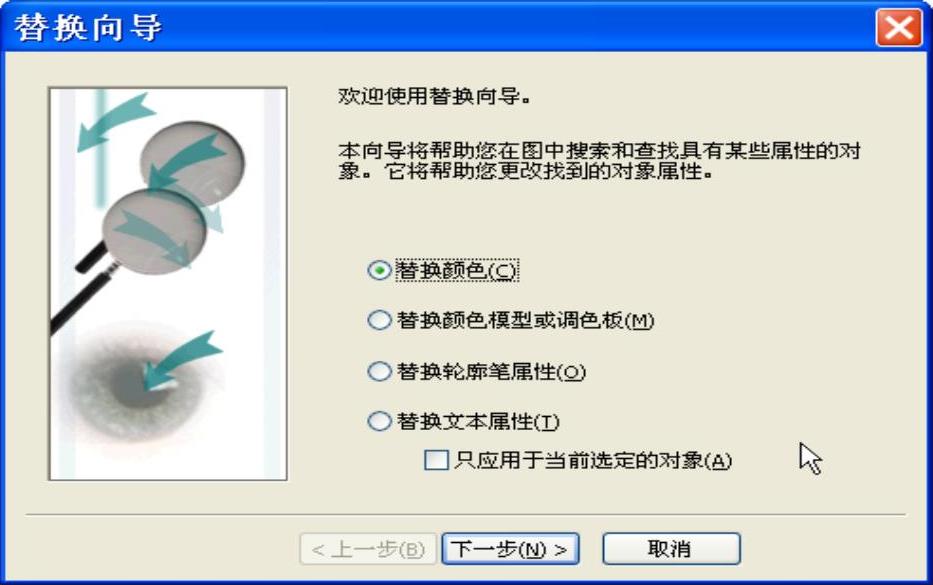
Task: Close the 替换向导 dialog with the red X
Action: 898,27
